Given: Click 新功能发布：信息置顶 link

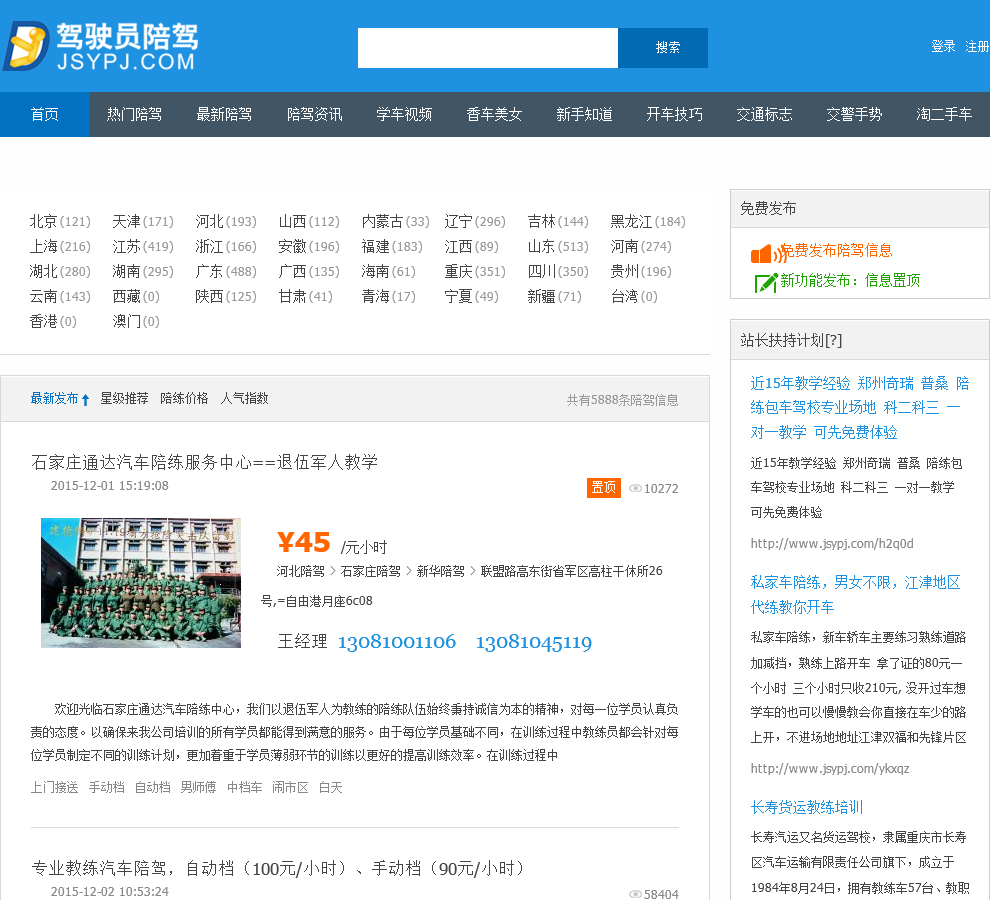Looking at the screenshot, I should tap(850, 280).
